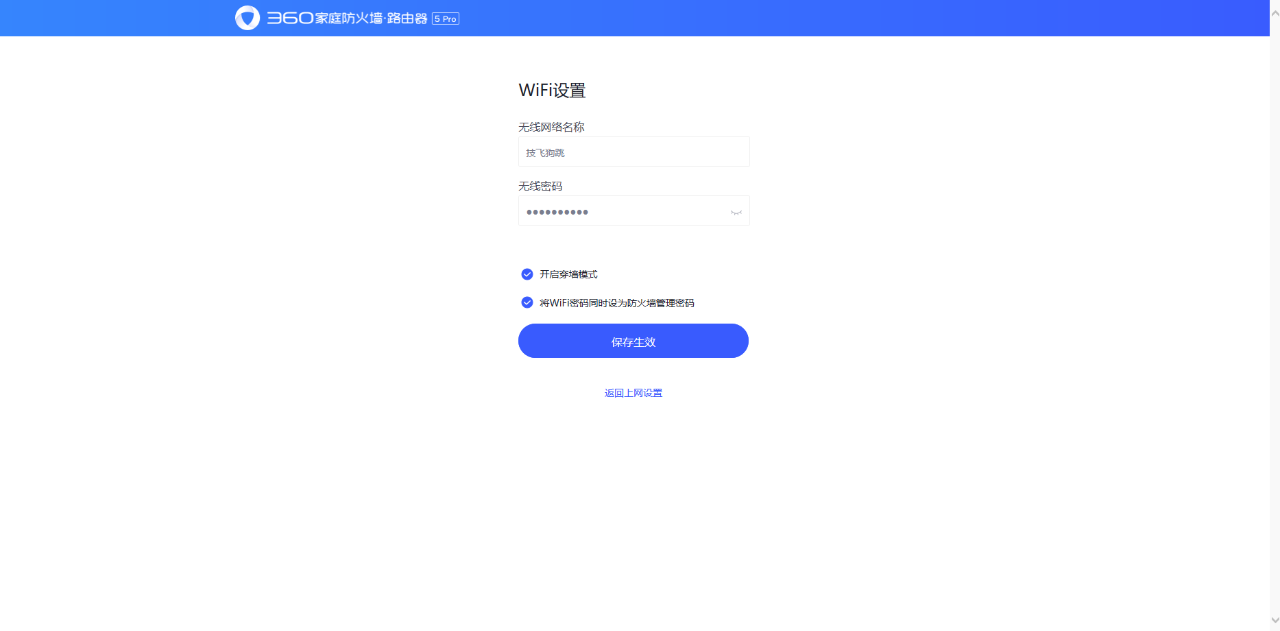Click the 开启穿墙模式 label text
The width and height of the screenshot is (1280, 631).
coord(568,274)
